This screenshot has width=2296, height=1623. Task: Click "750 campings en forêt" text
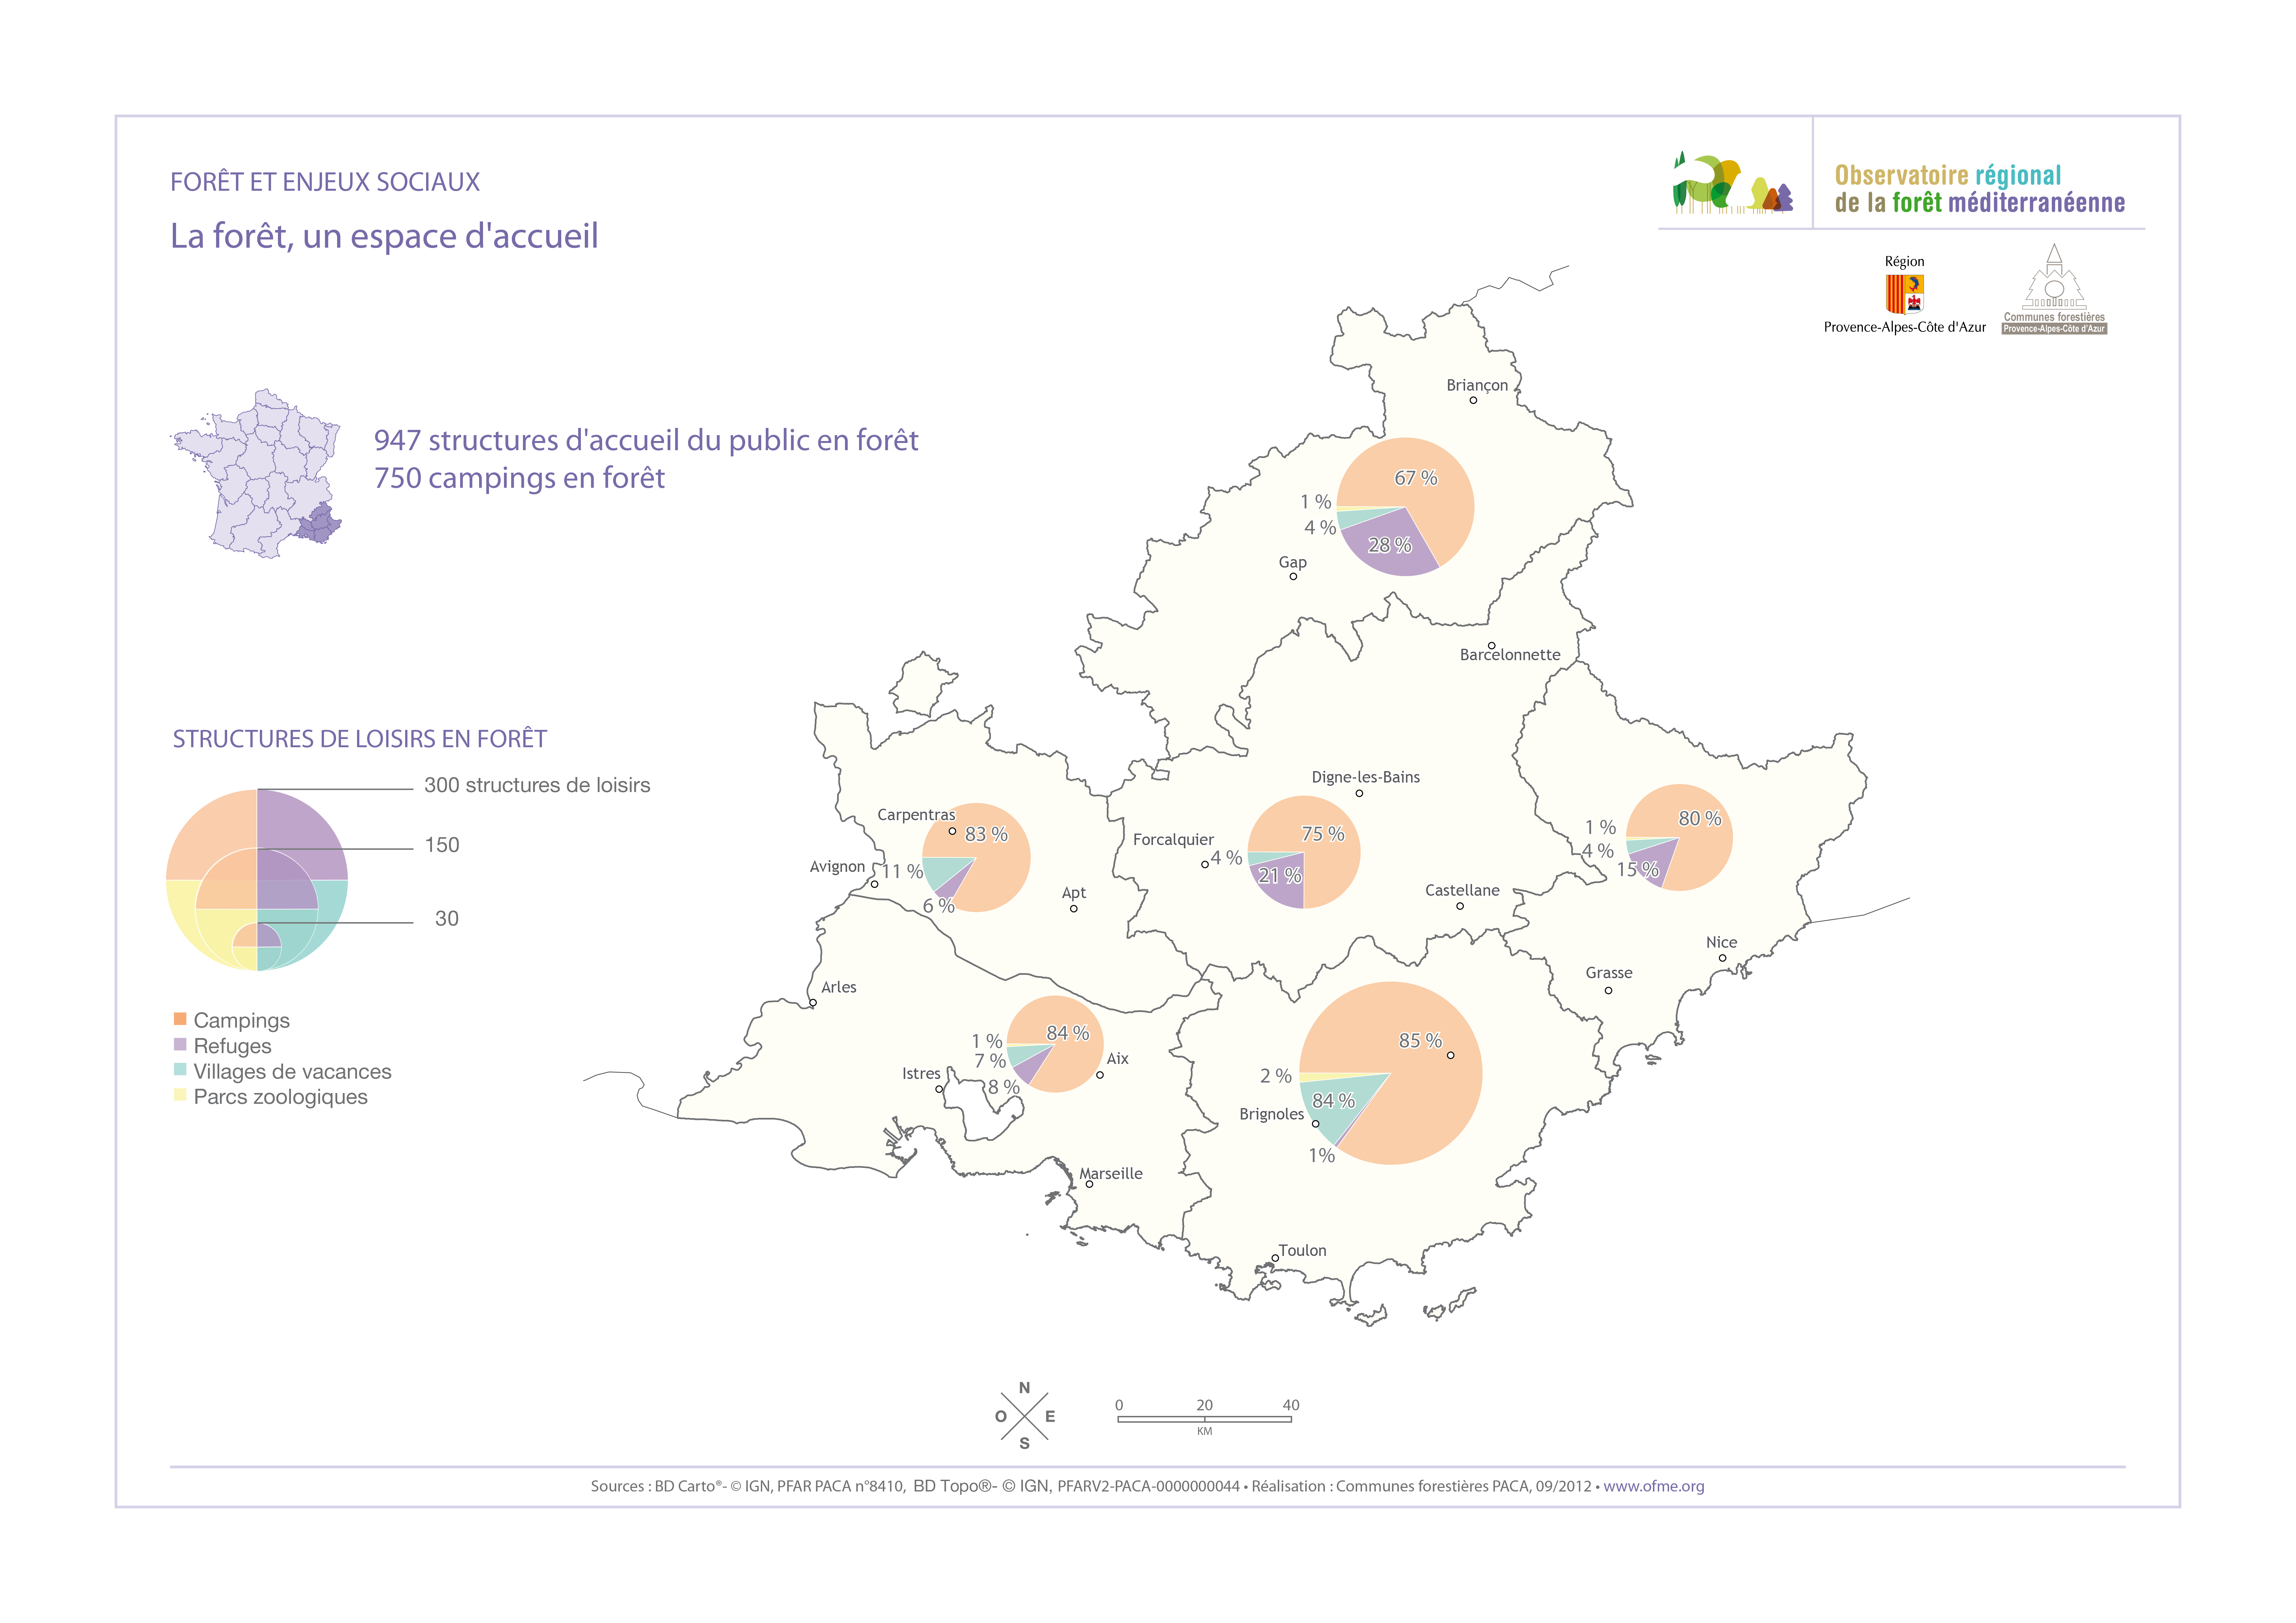point(519,478)
